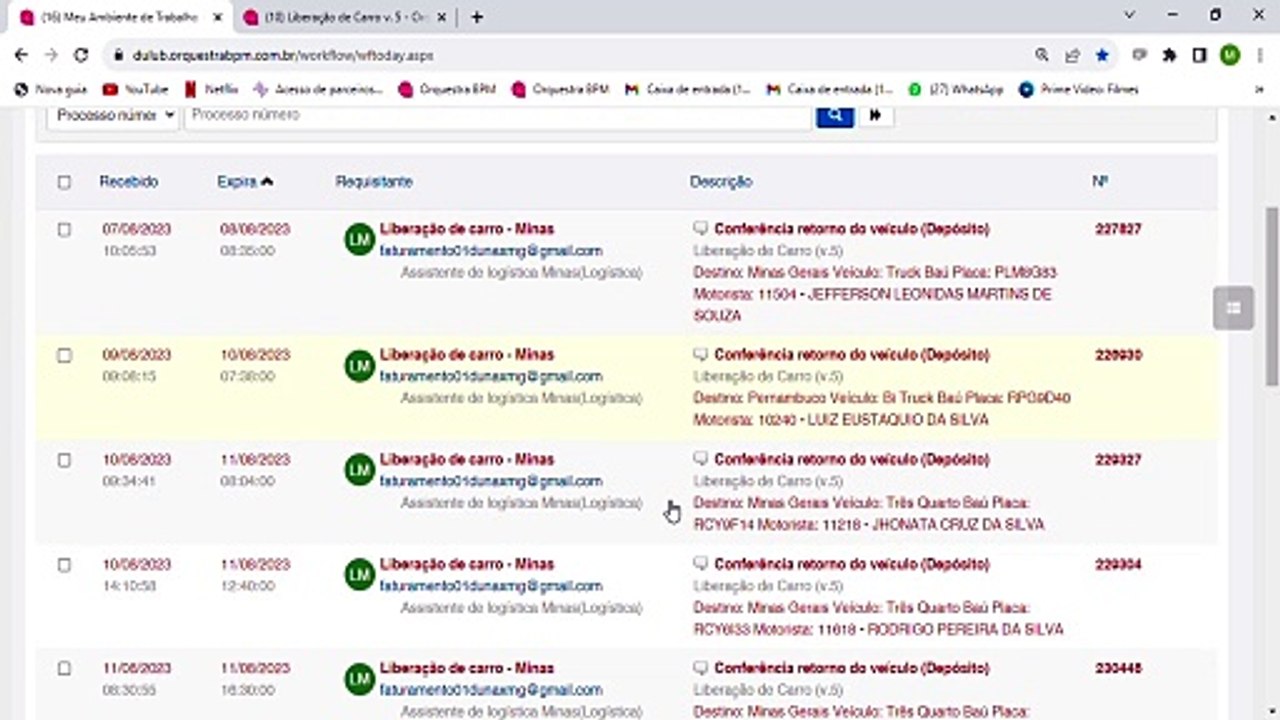The width and height of the screenshot is (1280, 720).
Task: Toggle the select-all checkbox in table header
Action: [64, 182]
